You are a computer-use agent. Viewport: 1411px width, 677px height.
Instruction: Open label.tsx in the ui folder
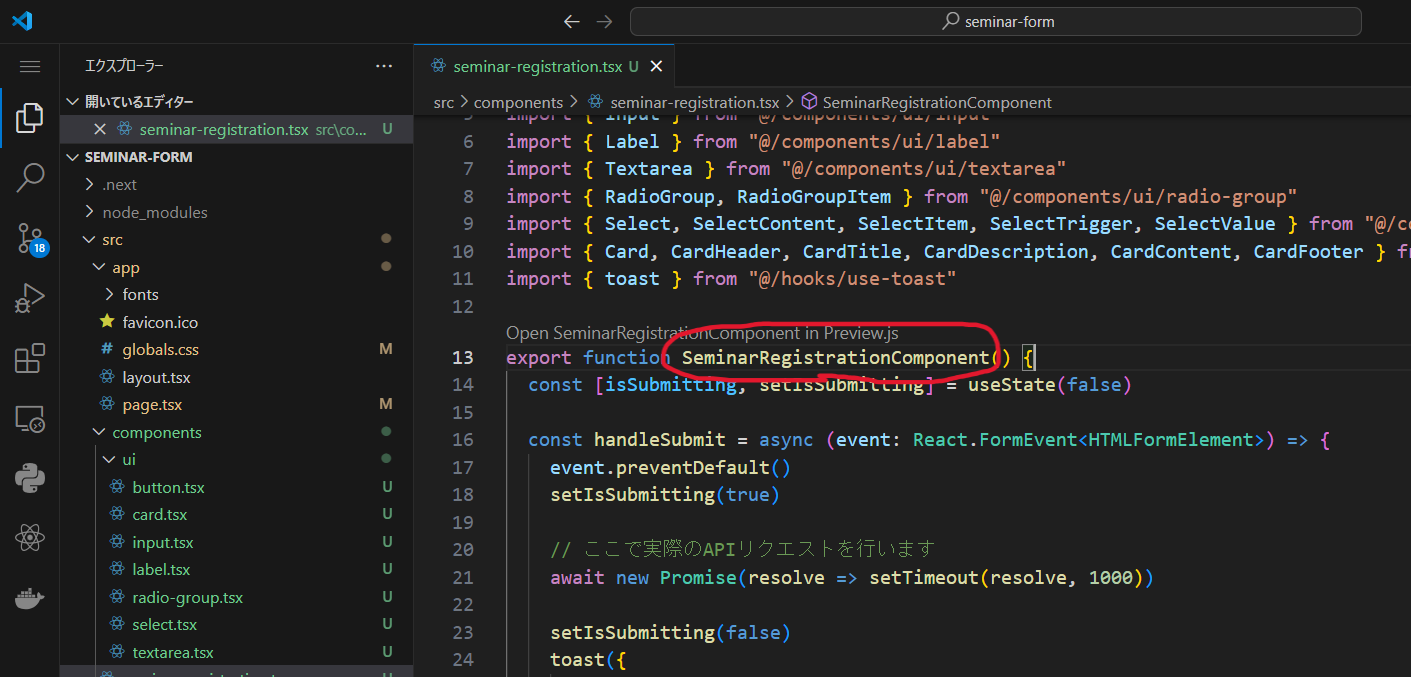point(236,569)
